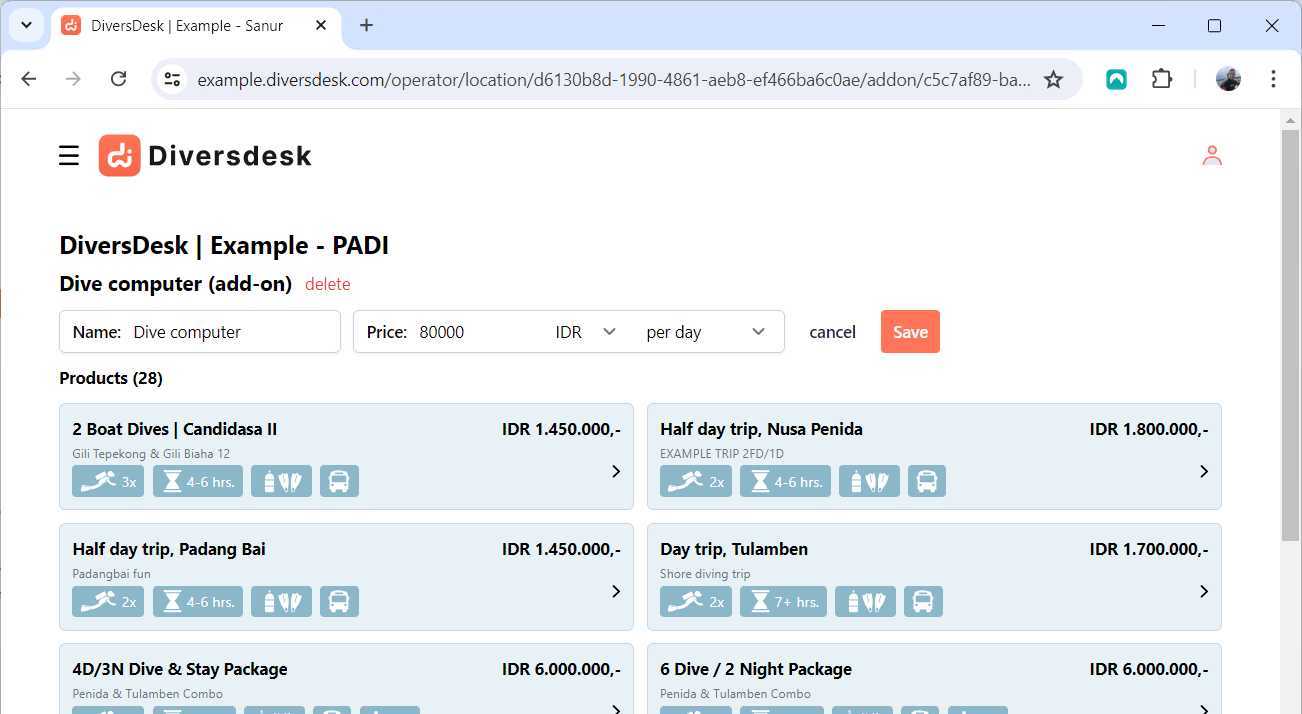Click 'EXAMPLE TRIP 2FD/1D' subtitle

click(722, 454)
